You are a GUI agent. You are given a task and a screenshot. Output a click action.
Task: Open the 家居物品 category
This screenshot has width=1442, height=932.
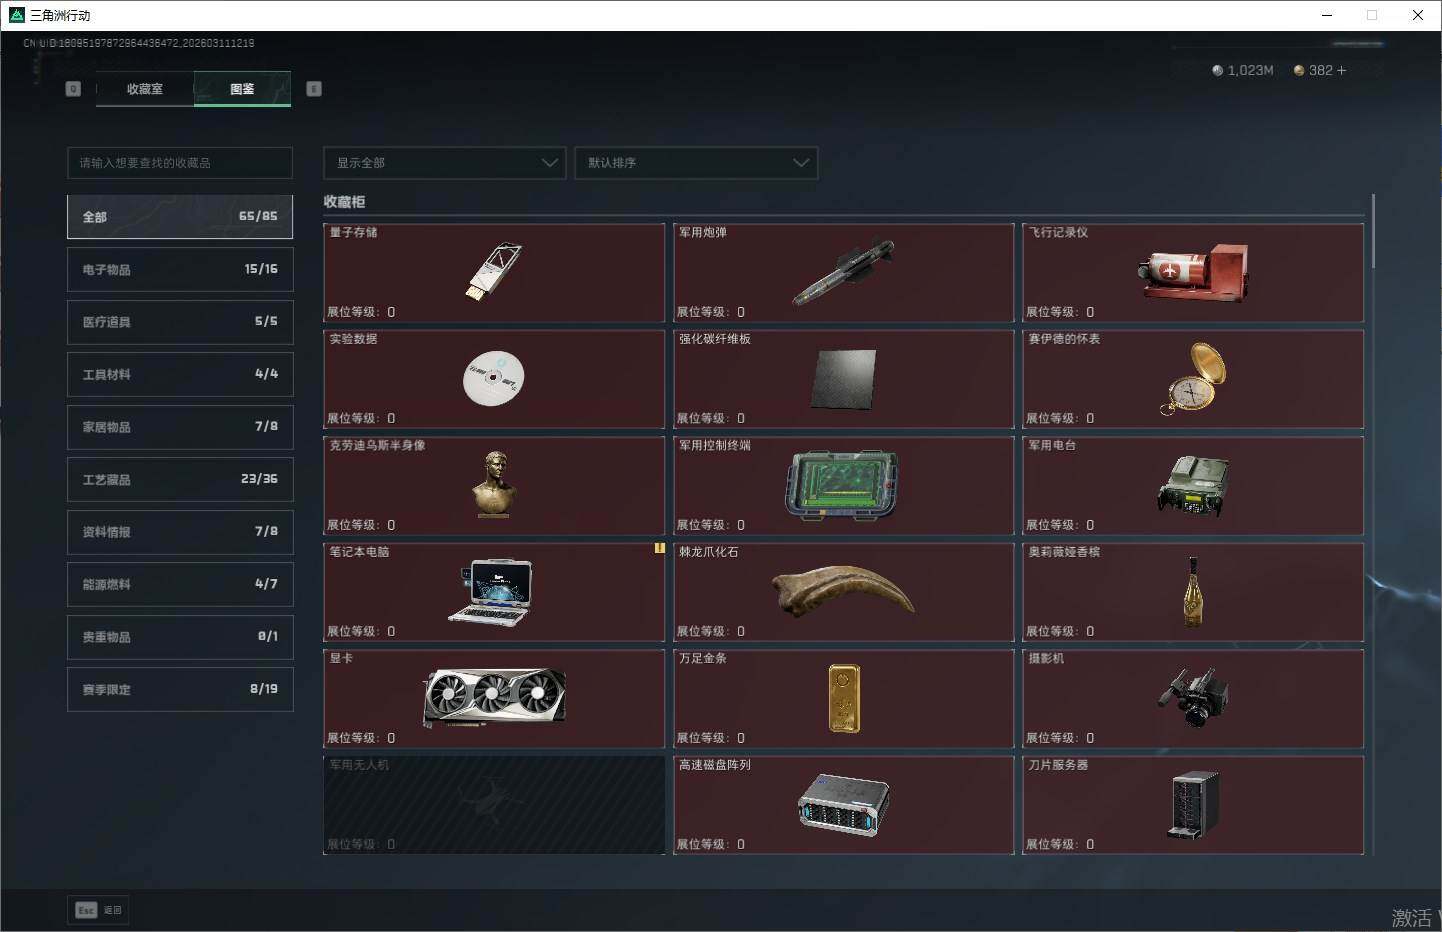(x=180, y=427)
